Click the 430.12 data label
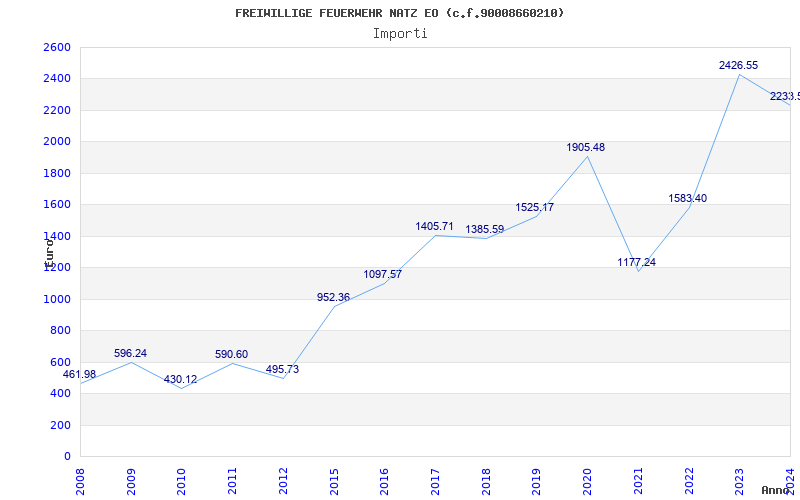Image resolution: width=800 pixels, height=500 pixels. pyautogui.click(x=180, y=379)
